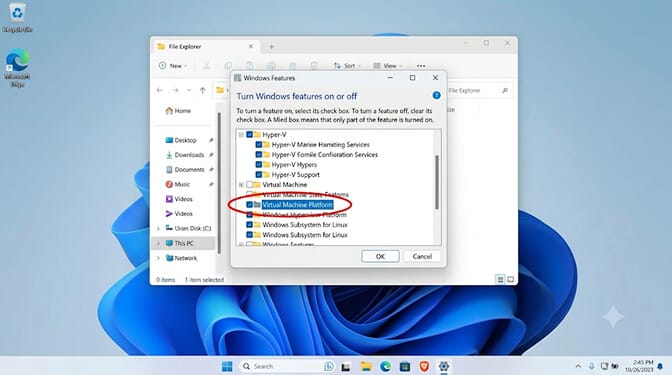Launch Microsoft Edge from the taskbar
Screen dimensions: 672x375
coord(385,366)
